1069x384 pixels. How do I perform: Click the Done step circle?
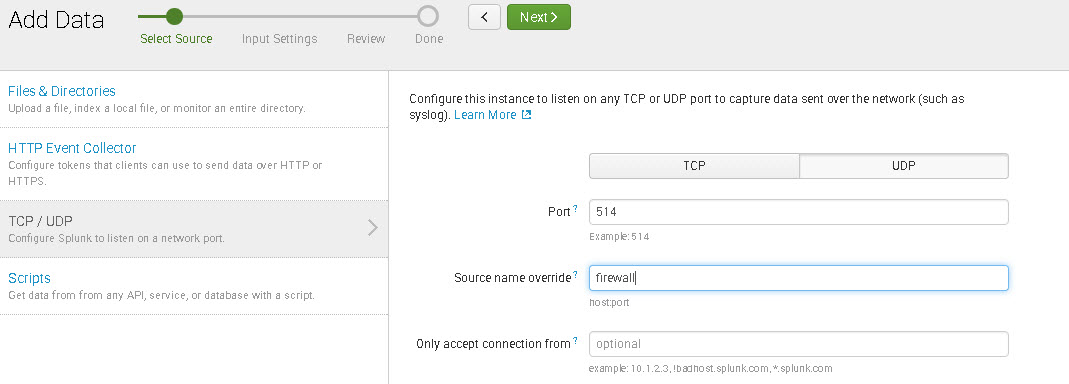pyautogui.click(x=428, y=16)
